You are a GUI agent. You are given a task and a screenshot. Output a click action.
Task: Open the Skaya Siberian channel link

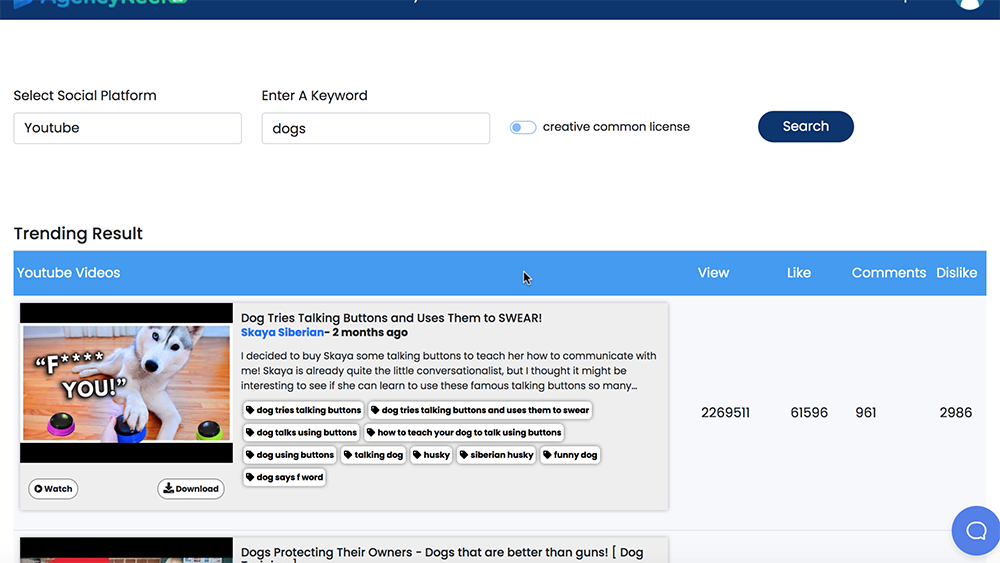(282, 333)
